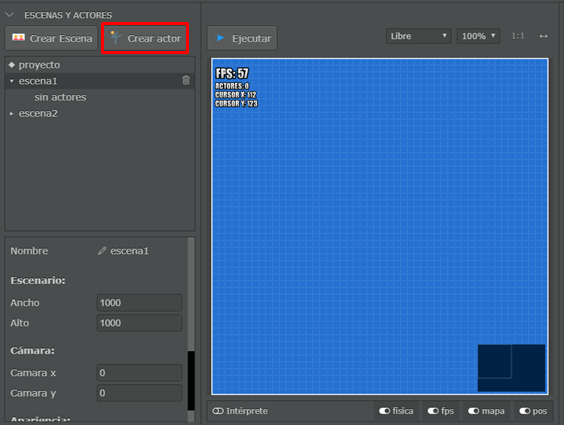Click the Crear actor button
The height and width of the screenshot is (425, 564).
pos(145,38)
